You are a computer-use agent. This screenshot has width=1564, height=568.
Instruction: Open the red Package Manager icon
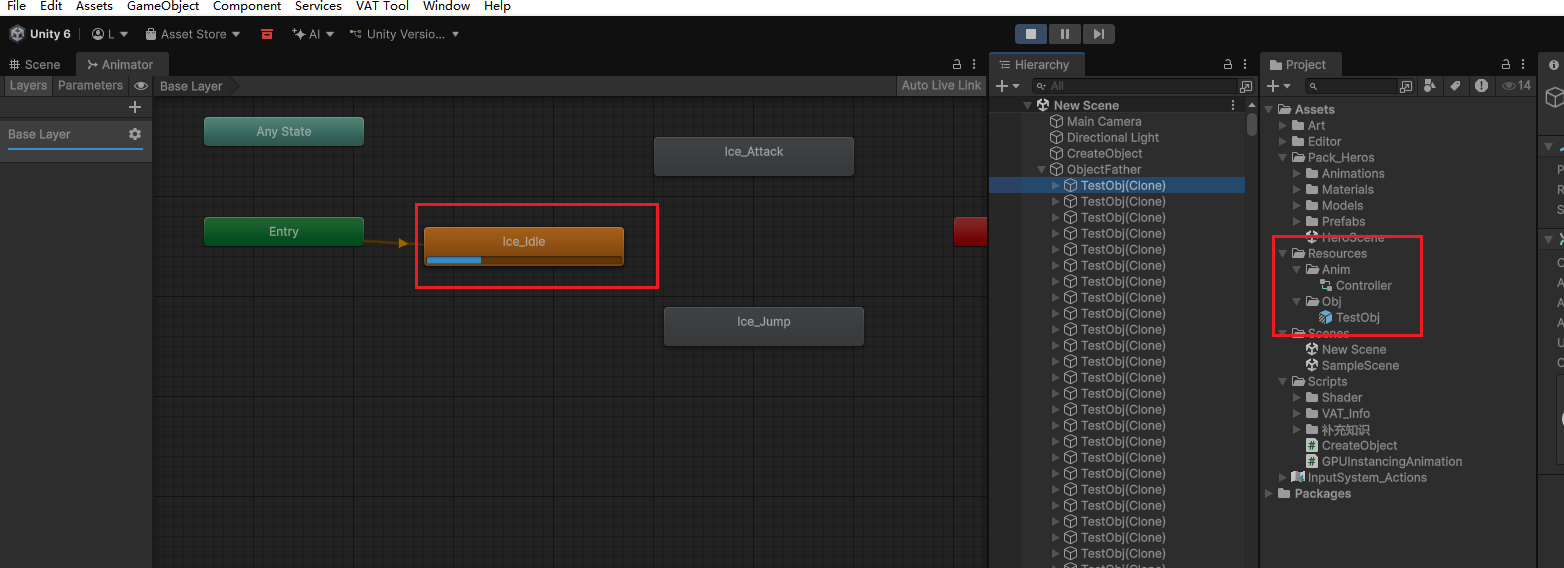(x=266, y=34)
